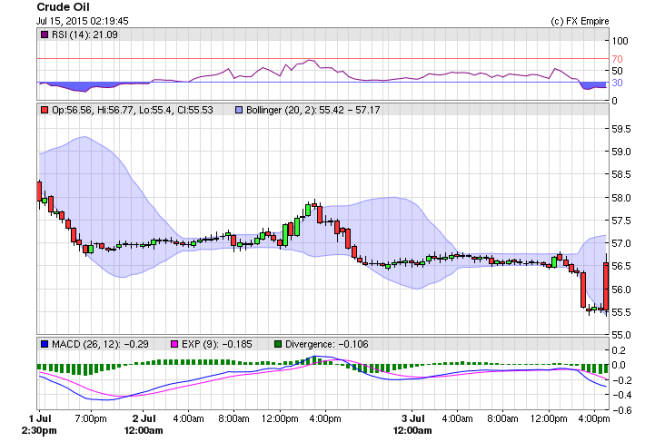Click the price axis label 59.0

point(621,152)
